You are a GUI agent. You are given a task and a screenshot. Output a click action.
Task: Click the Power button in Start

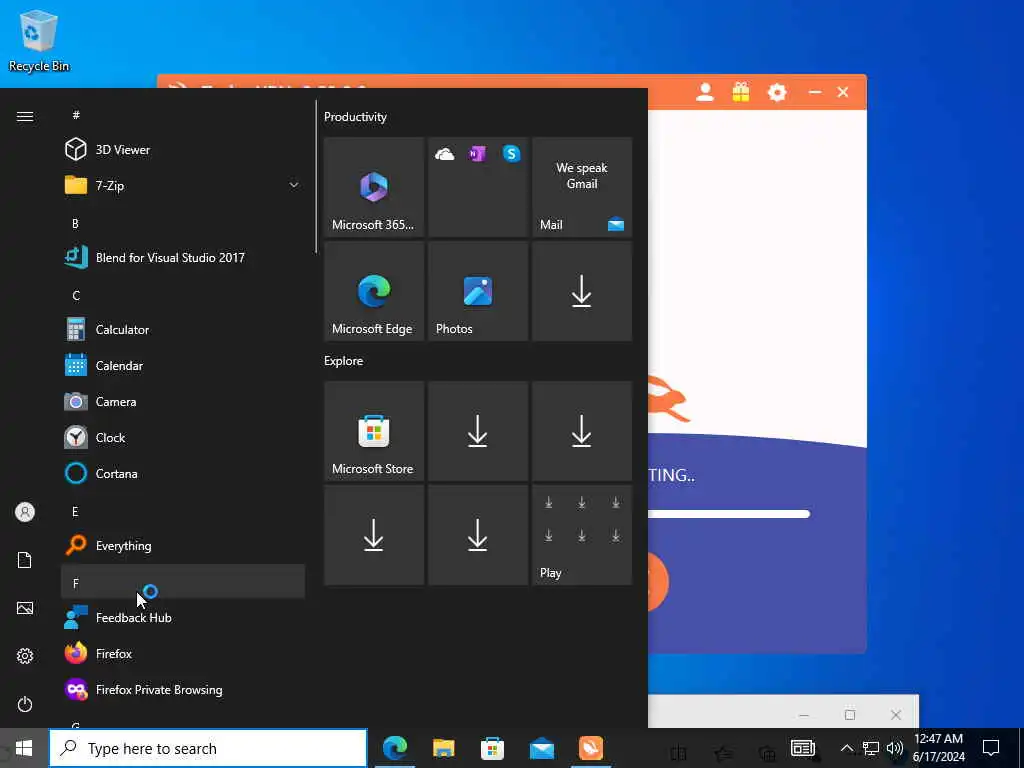[x=25, y=704]
